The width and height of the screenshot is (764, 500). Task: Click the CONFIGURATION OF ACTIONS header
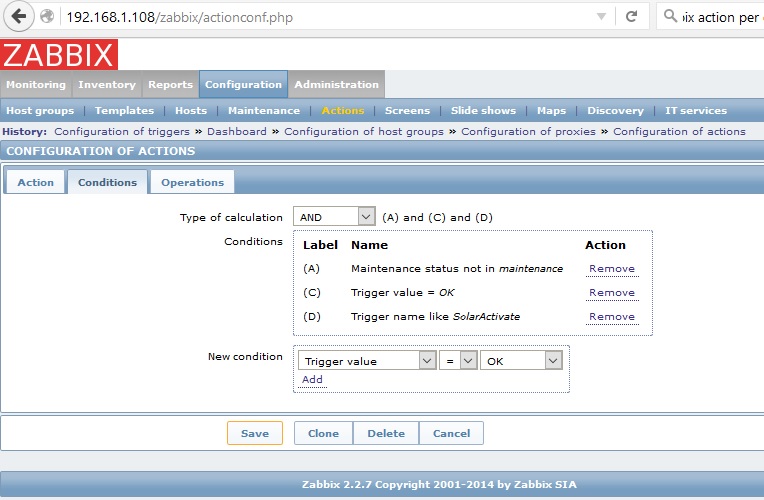click(x=100, y=151)
